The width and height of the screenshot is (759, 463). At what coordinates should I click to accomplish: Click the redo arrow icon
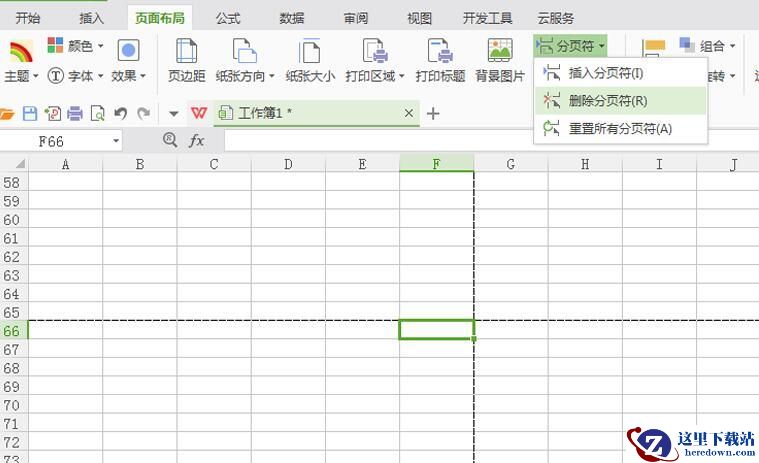144,114
